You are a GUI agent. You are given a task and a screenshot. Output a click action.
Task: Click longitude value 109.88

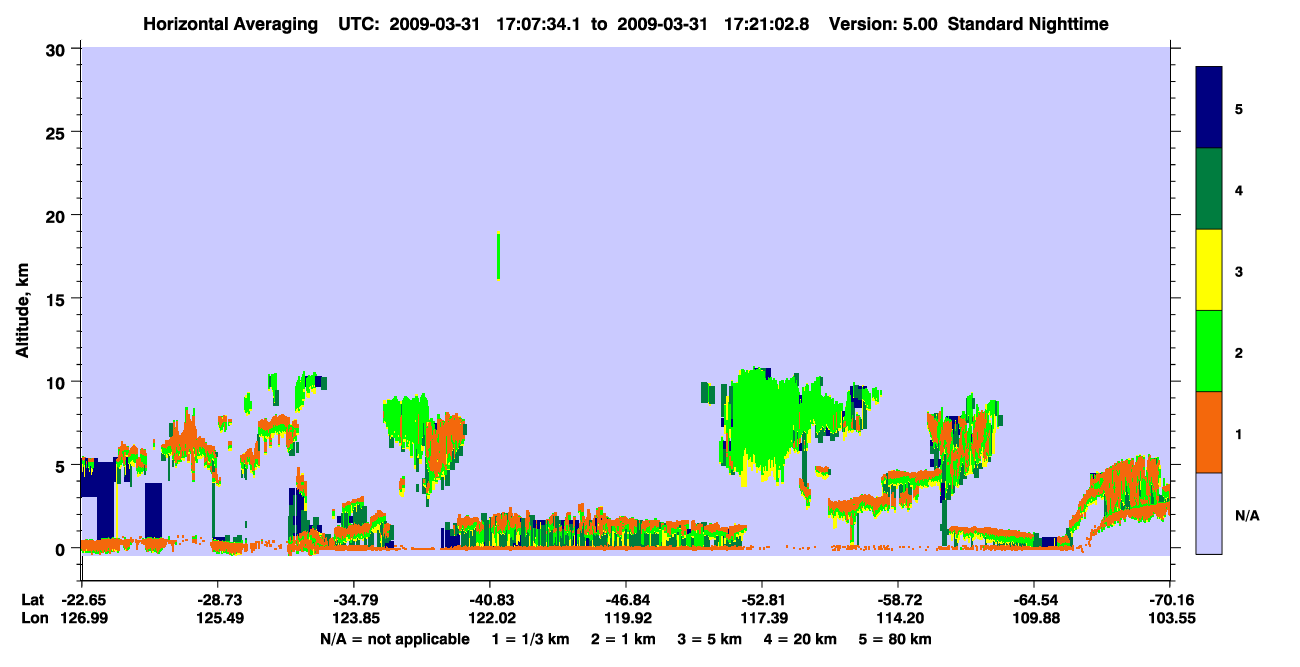tap(1035, 618)
